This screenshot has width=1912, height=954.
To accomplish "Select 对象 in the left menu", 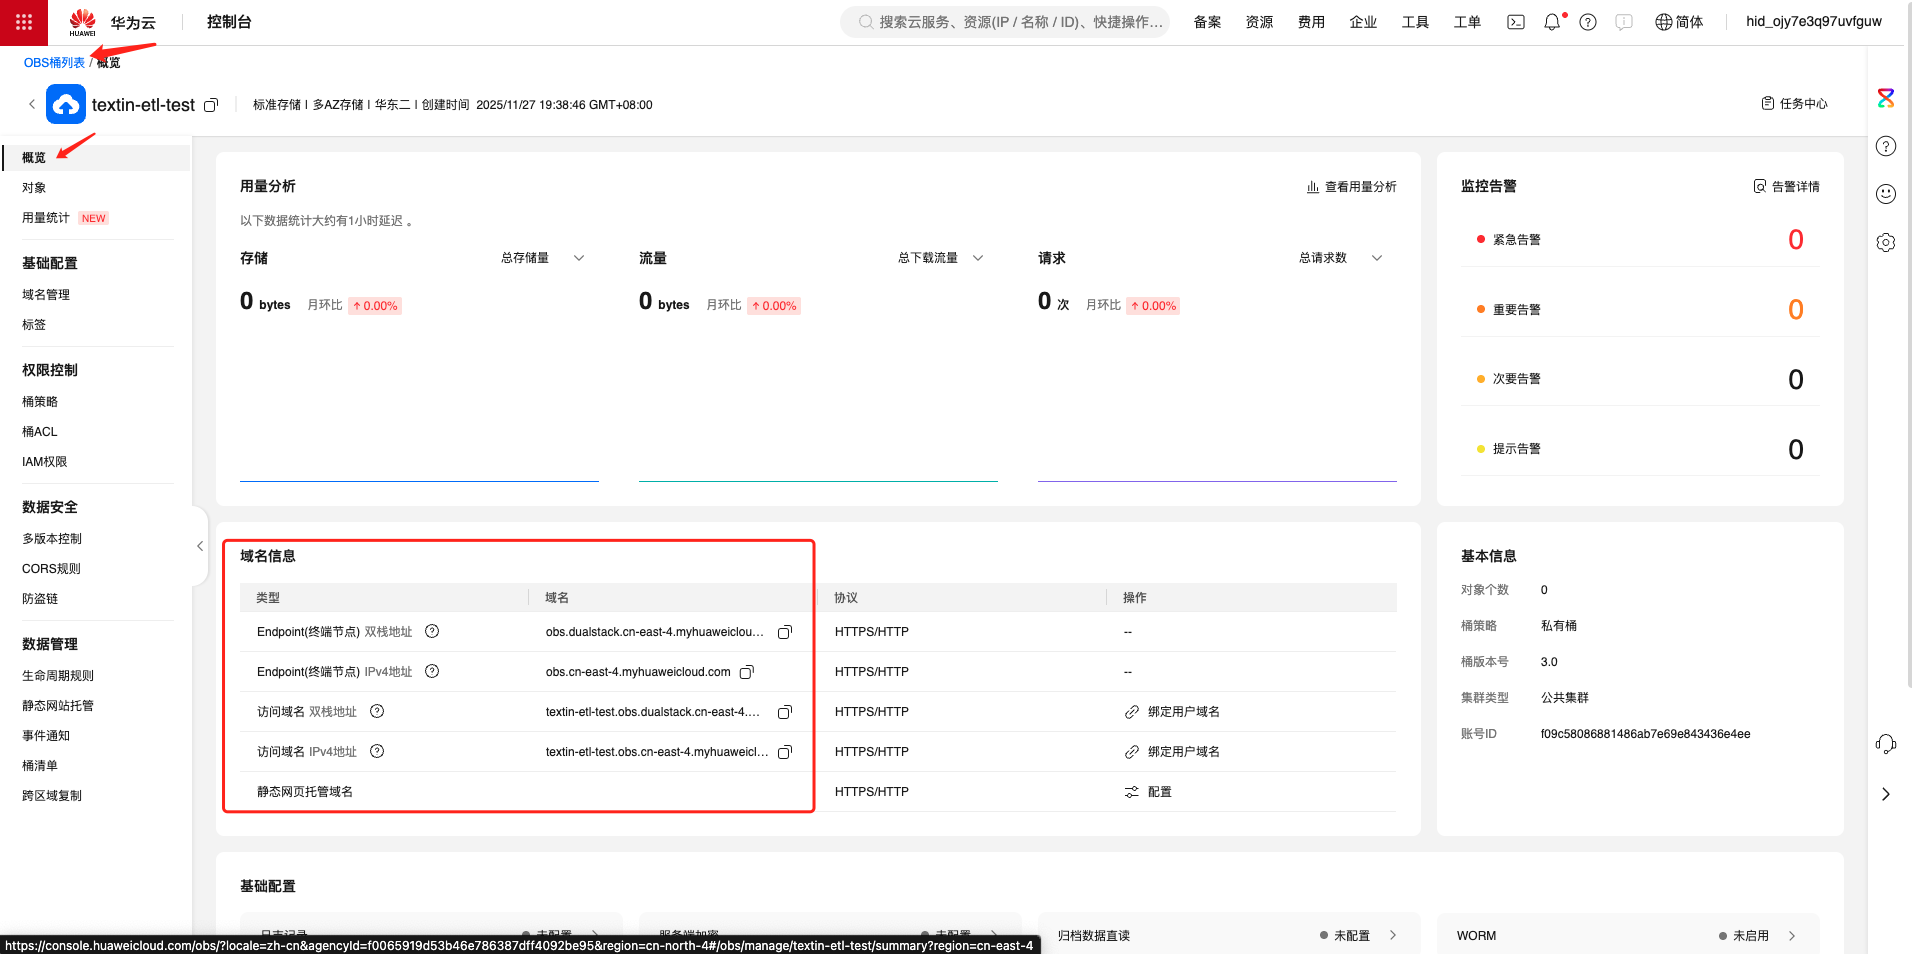I will click(x=34, y=188).
